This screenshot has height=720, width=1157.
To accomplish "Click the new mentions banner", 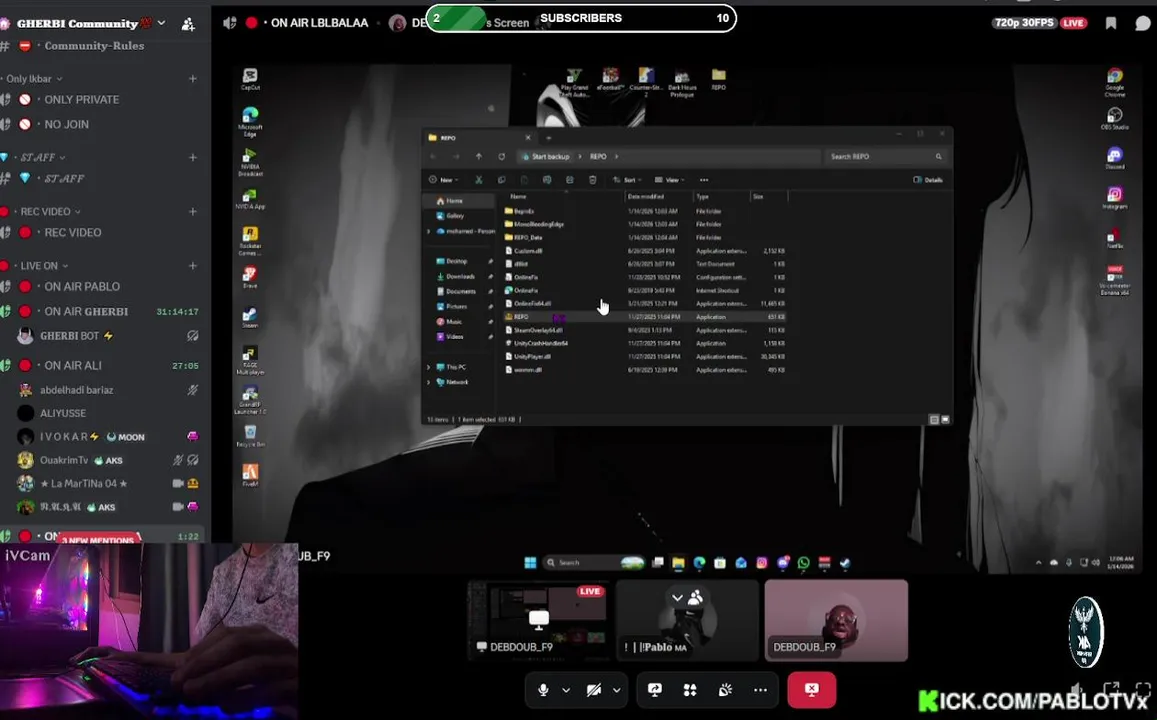I will 98,539.
